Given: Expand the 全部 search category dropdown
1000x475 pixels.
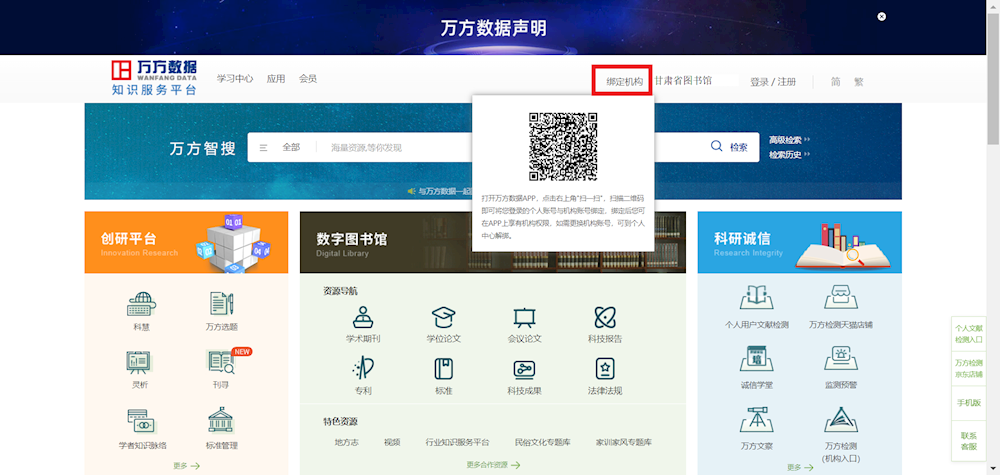Looking at the screenshot, I should click(281, 147).
